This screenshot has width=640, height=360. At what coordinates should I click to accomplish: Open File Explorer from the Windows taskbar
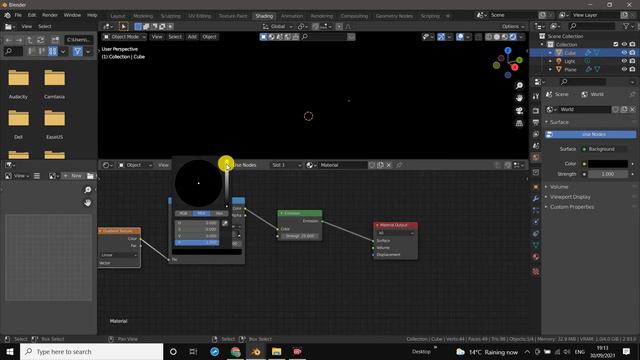(276, 351)
